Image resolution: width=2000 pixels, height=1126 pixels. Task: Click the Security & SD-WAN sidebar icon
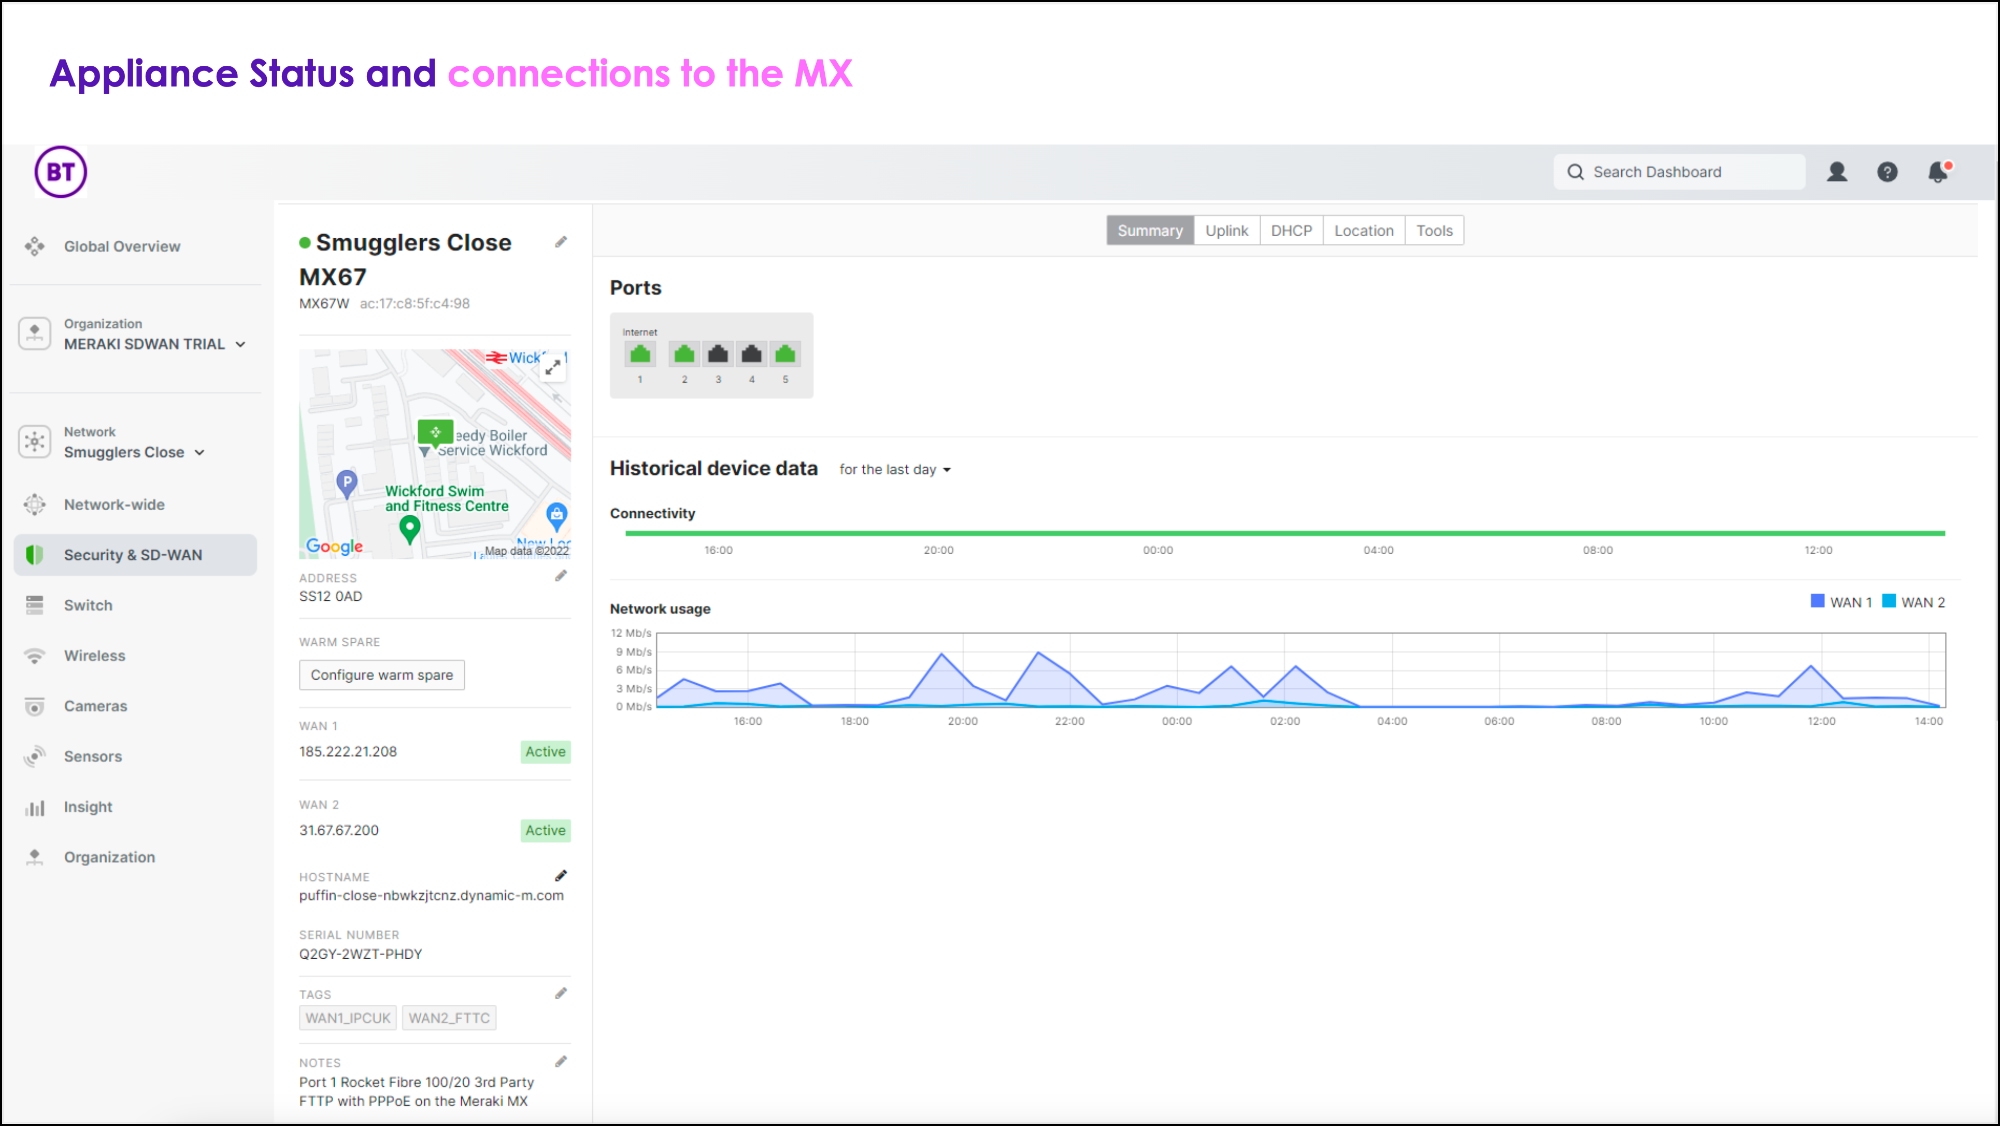coord(34,555)
